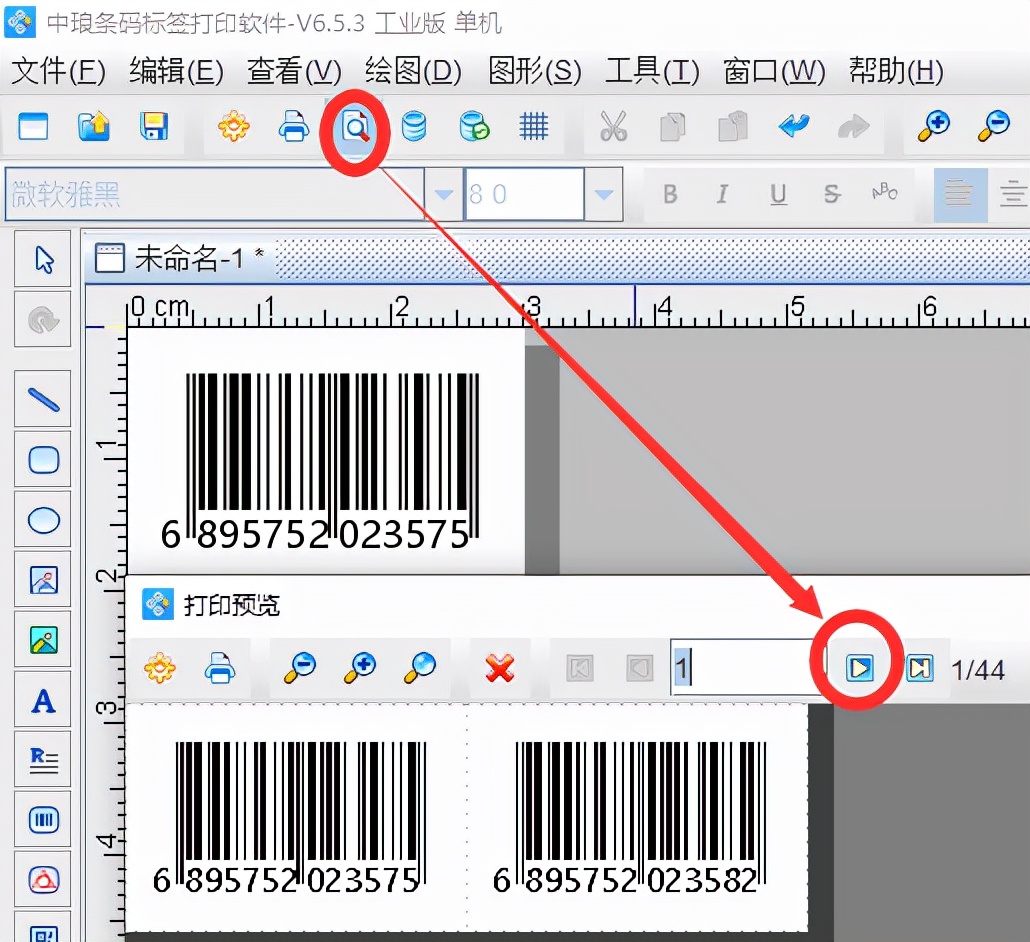Select the text A tool

pyautogui.click(x=43, y=700)
